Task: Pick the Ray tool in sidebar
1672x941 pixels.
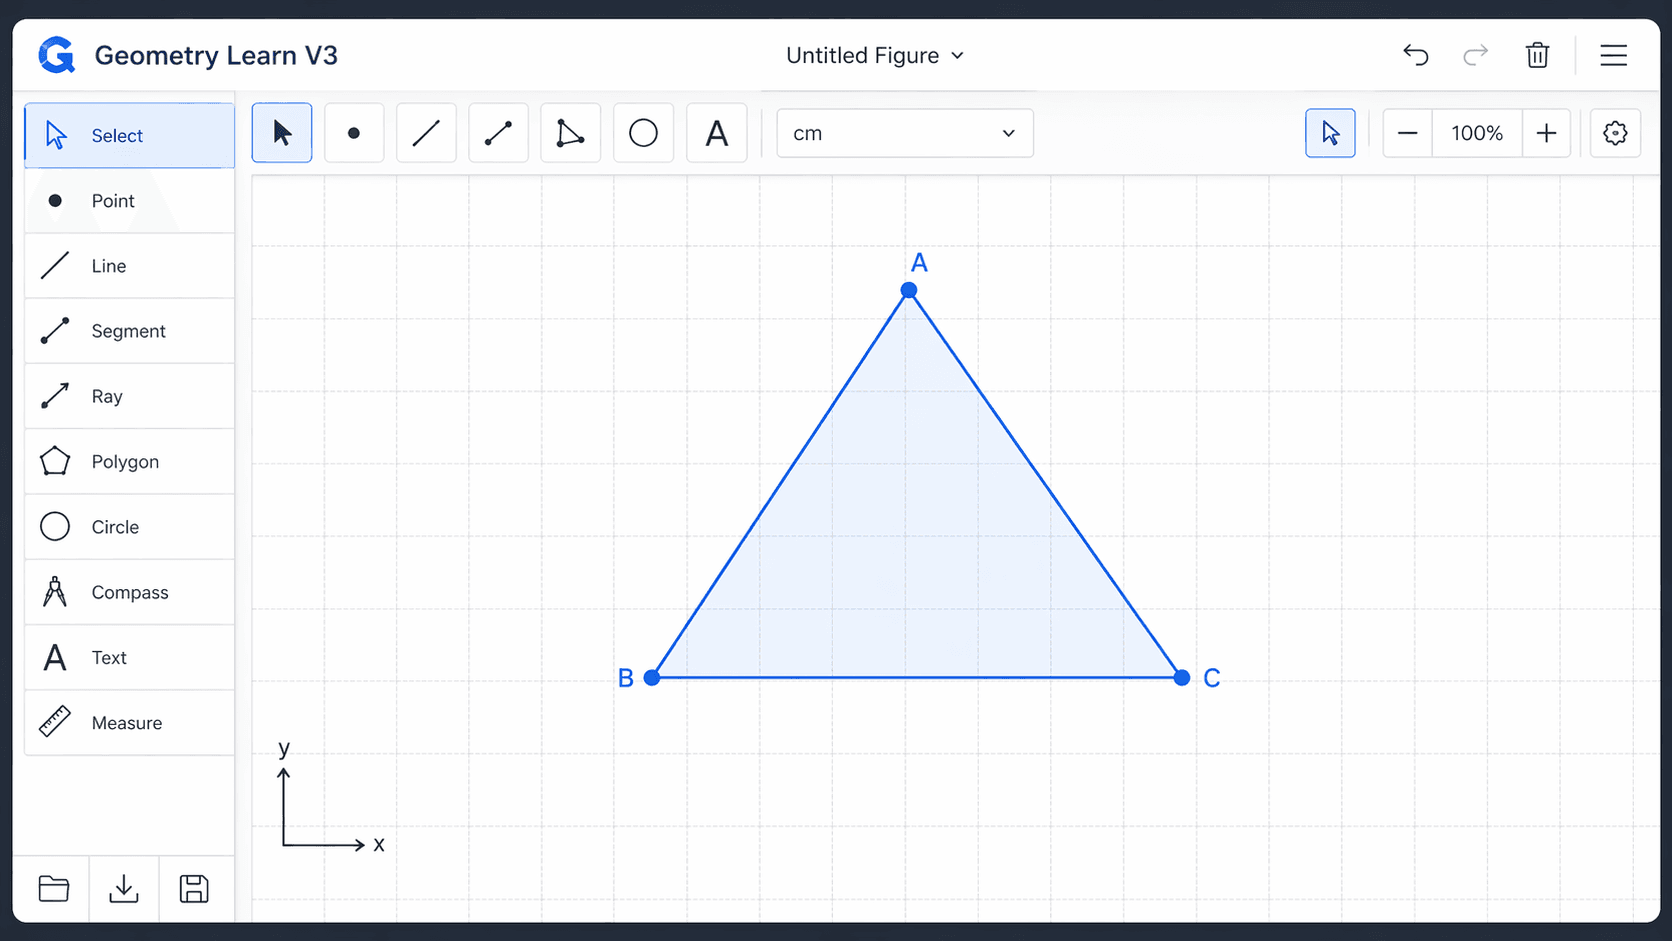Action: tap(130, 396)
